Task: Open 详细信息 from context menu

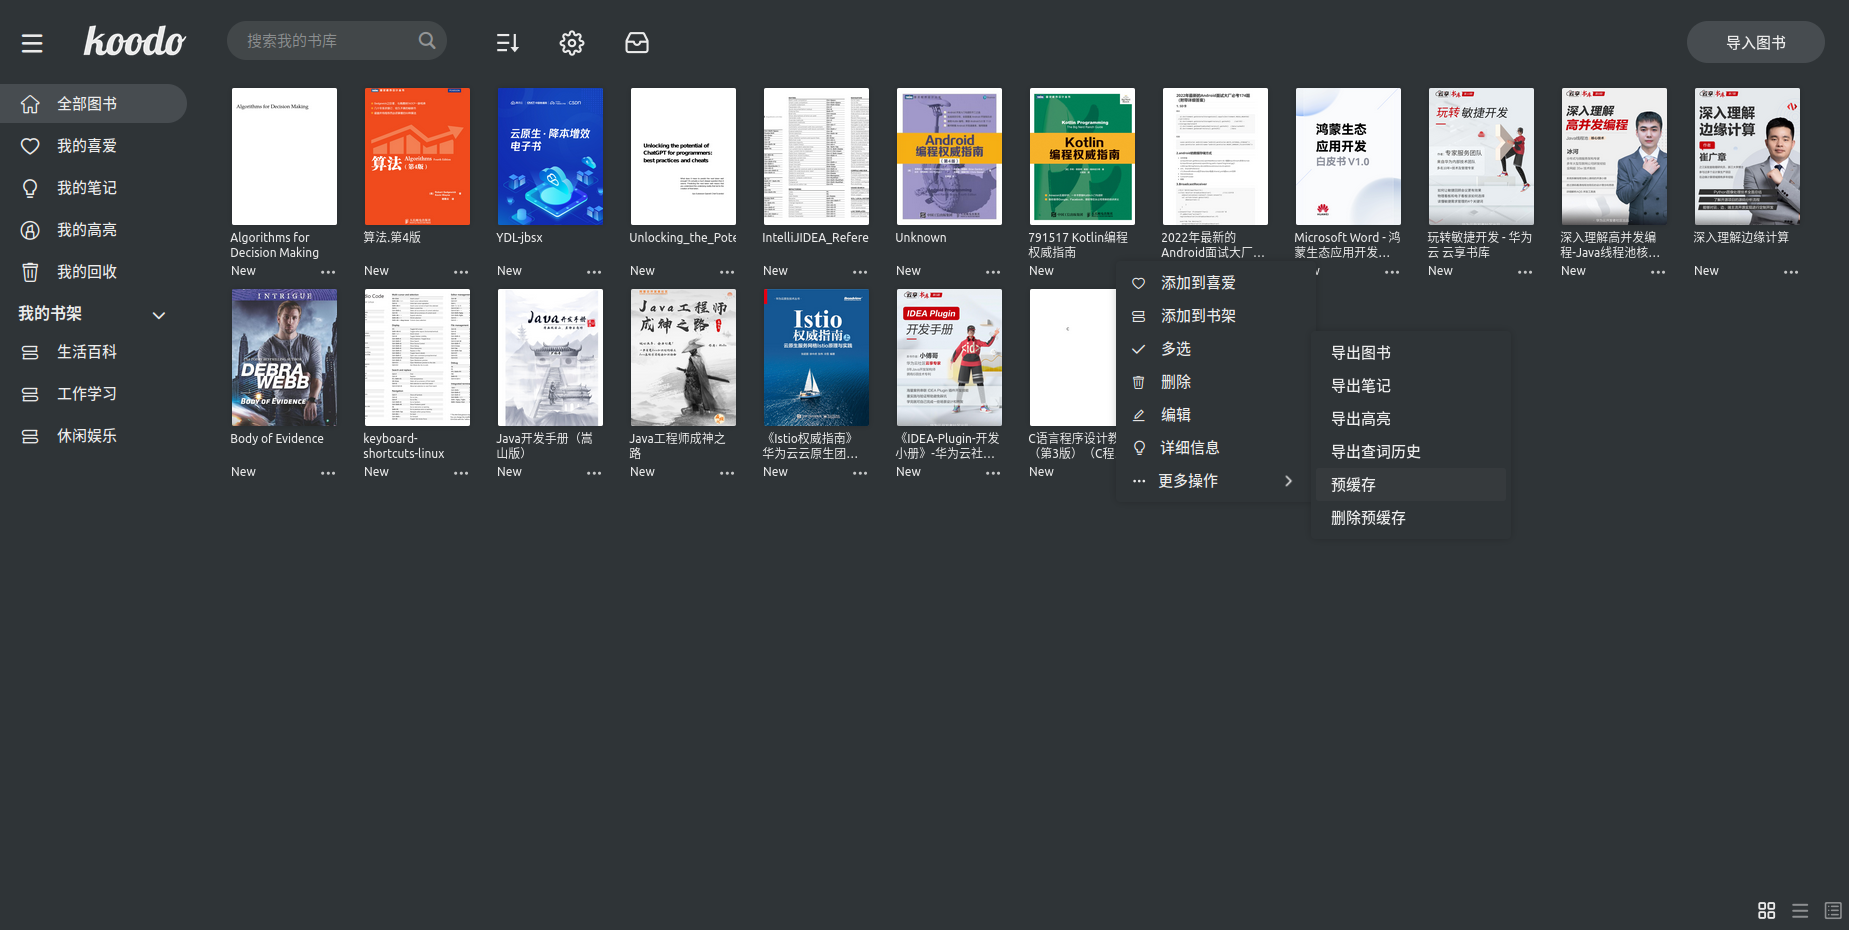Action: [1216, 448]
